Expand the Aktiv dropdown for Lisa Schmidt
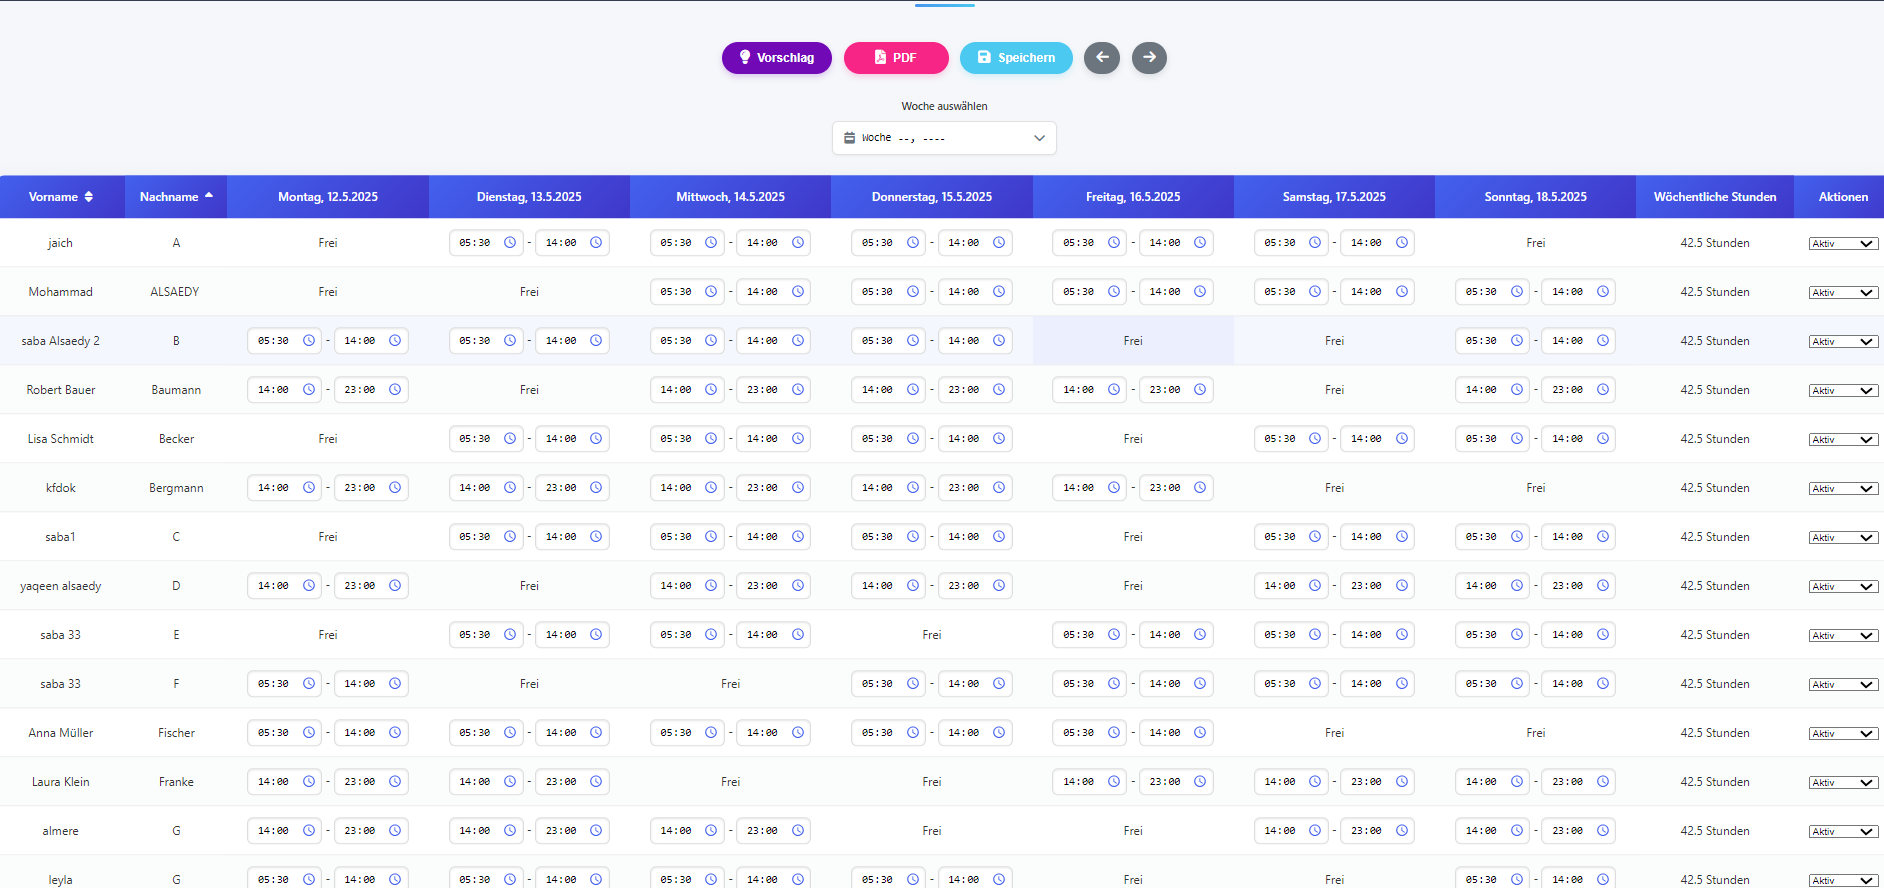The image size is (1884, 888). point(1843,440)
